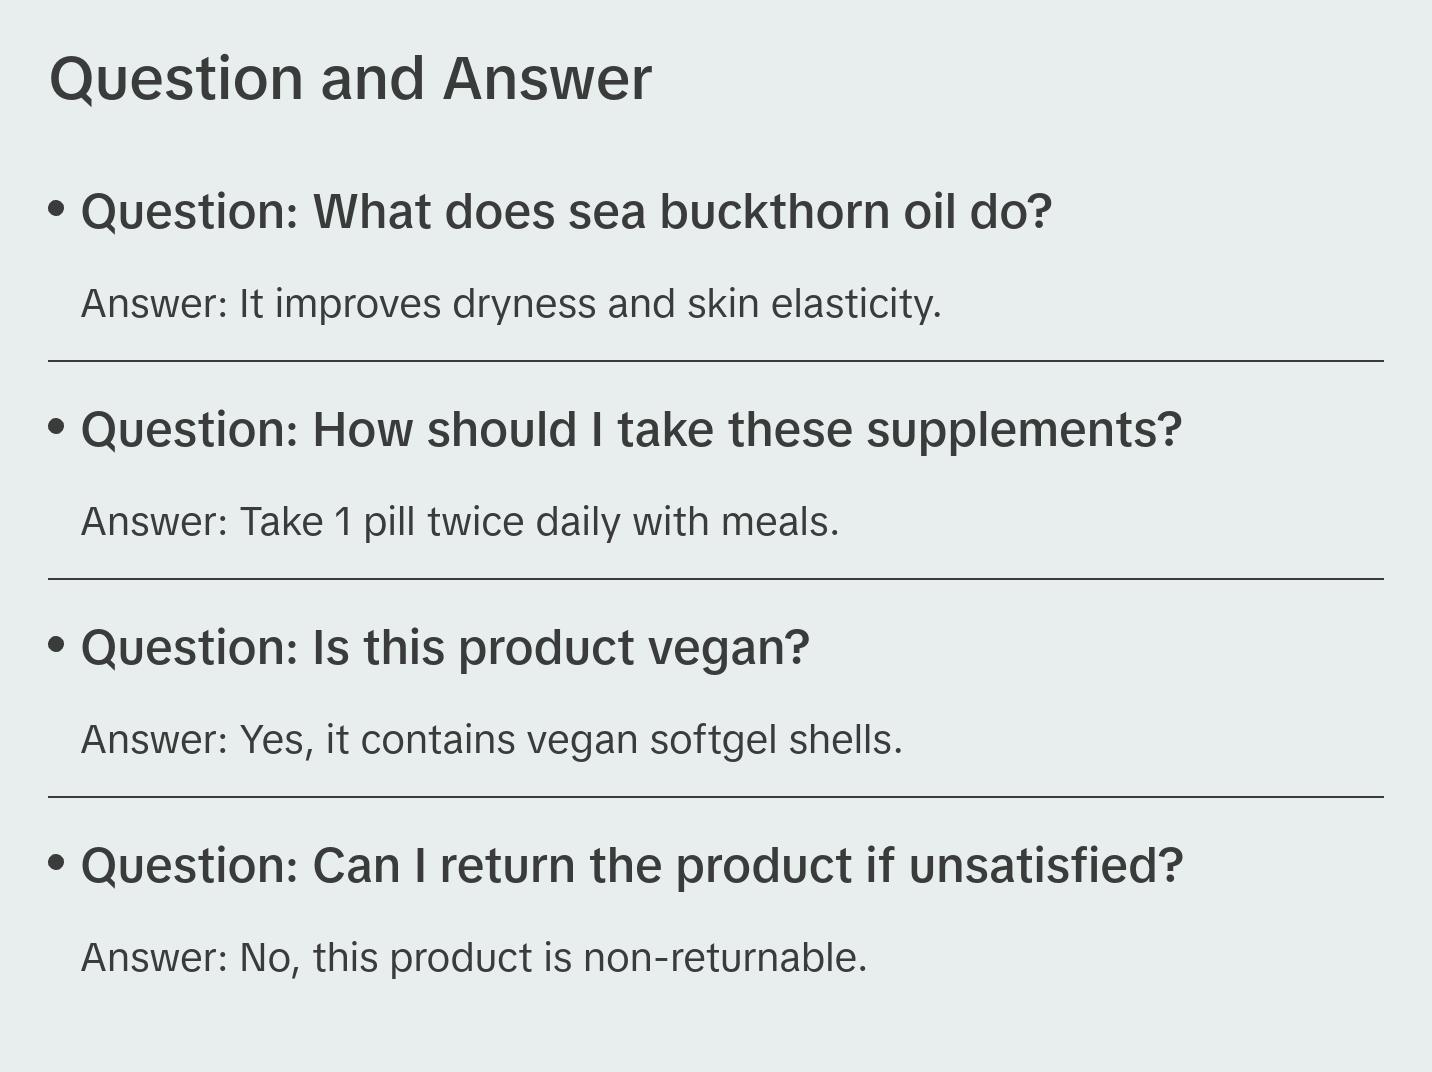Click the bullet before the return question

(57, 863)
